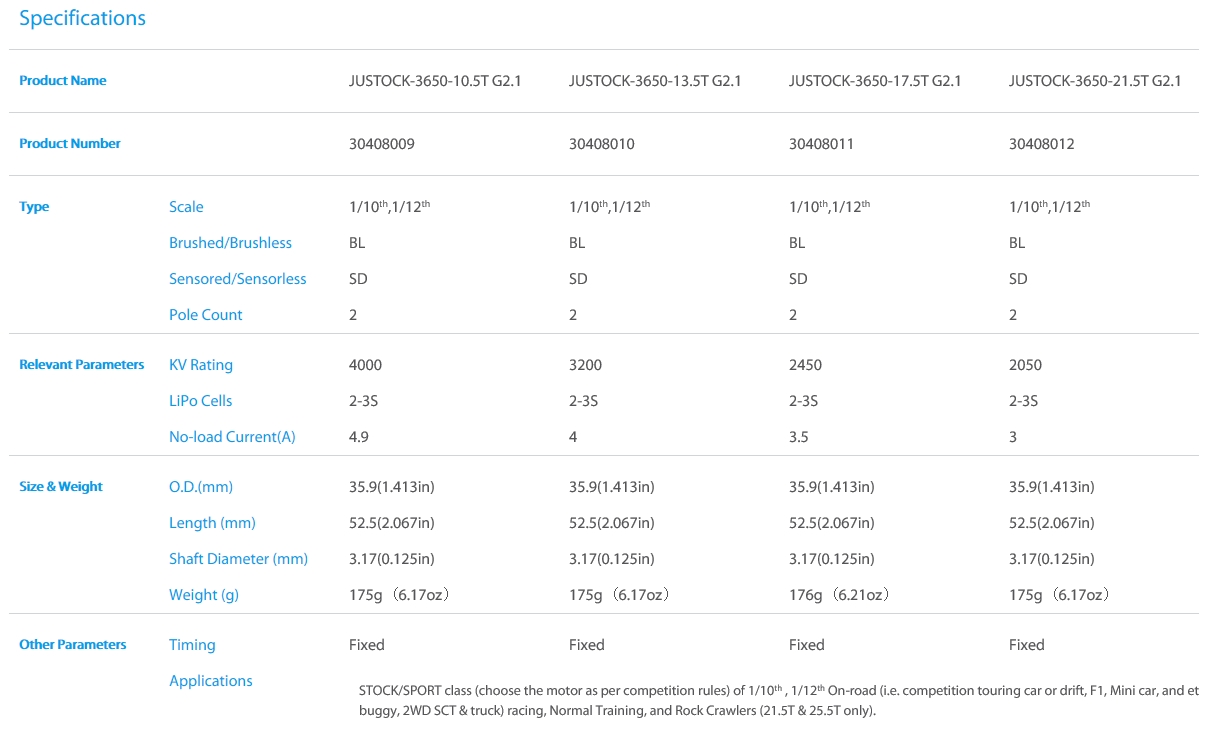Click the Size & Weight section label
This screenshot has width=1211, height=746.
coord(61,487)
